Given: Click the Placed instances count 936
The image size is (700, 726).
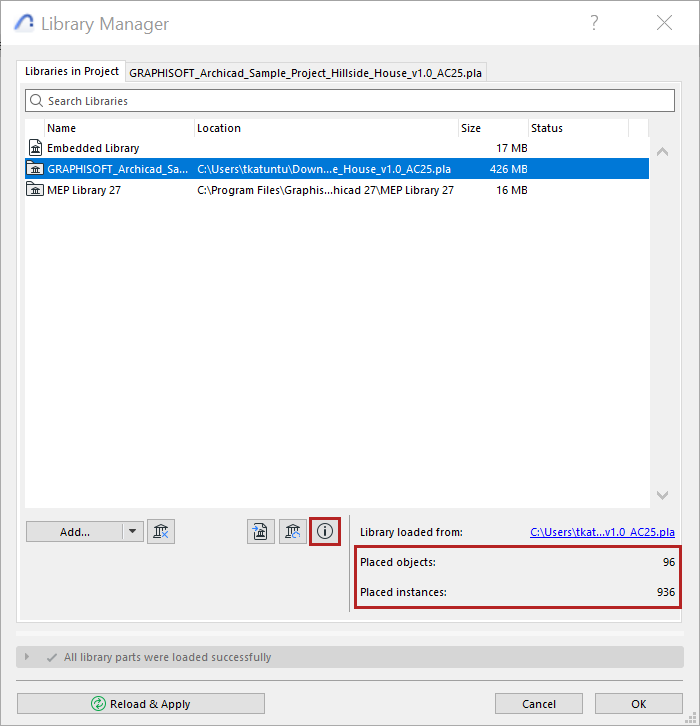Looking at the screenshot, I should click(666, 592).
